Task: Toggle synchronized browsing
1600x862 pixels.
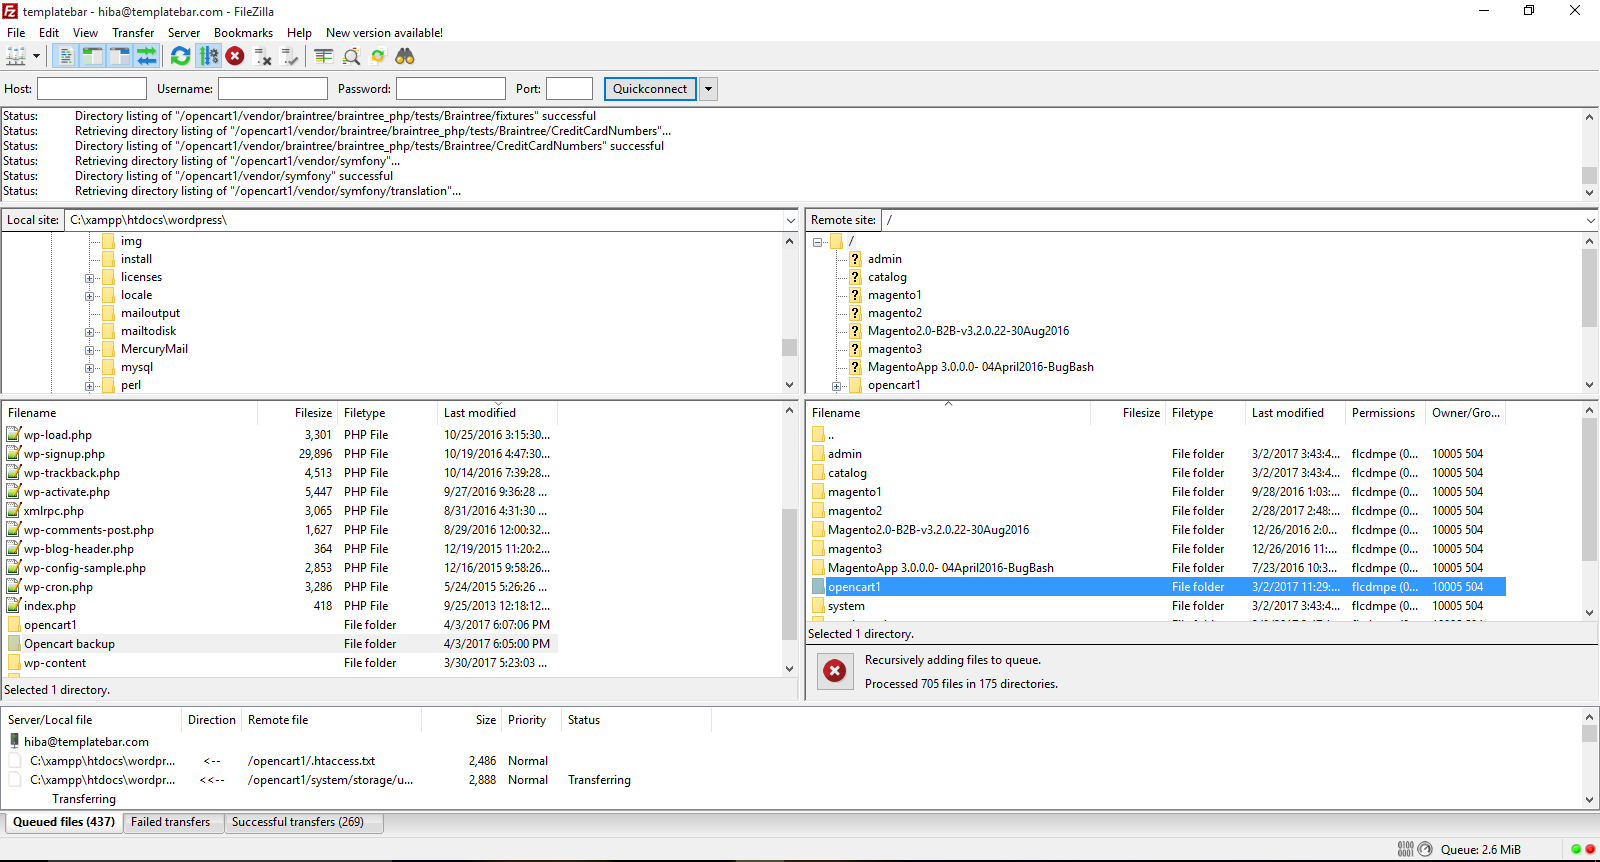Action: coord(378,57)
